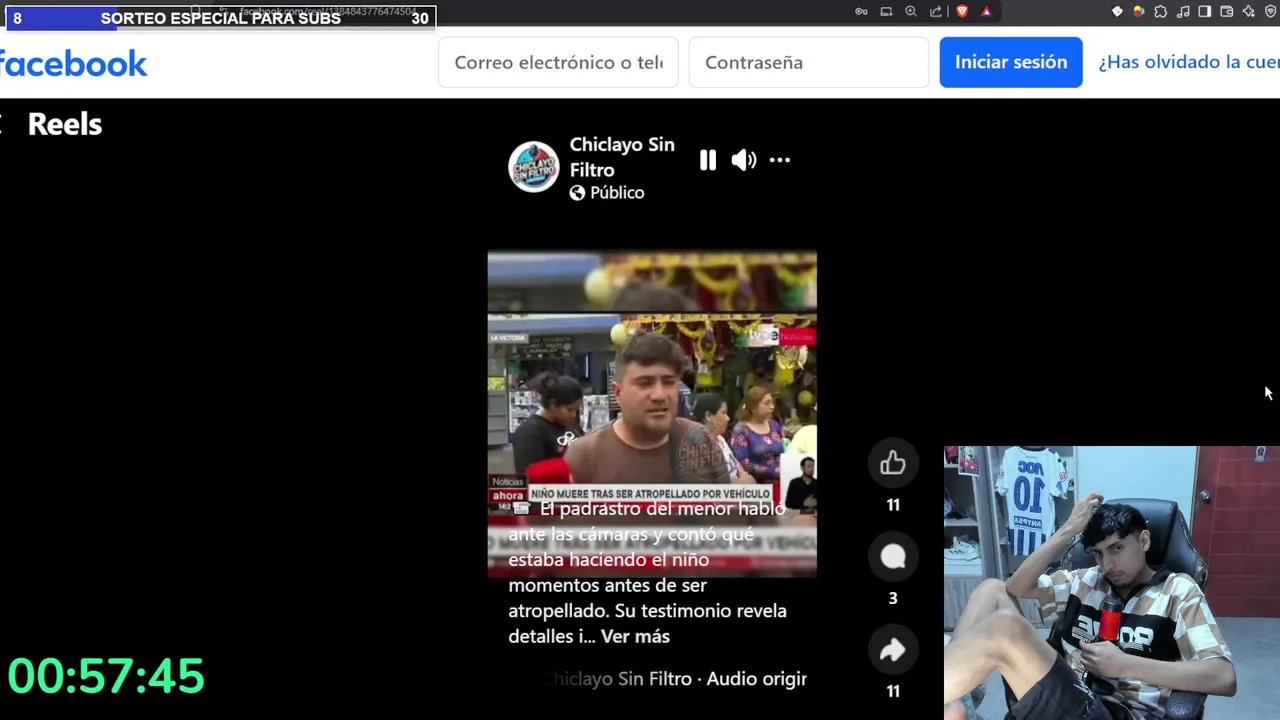
Task: Like the reel with thumbs-up icon
Action: (893, 463)
